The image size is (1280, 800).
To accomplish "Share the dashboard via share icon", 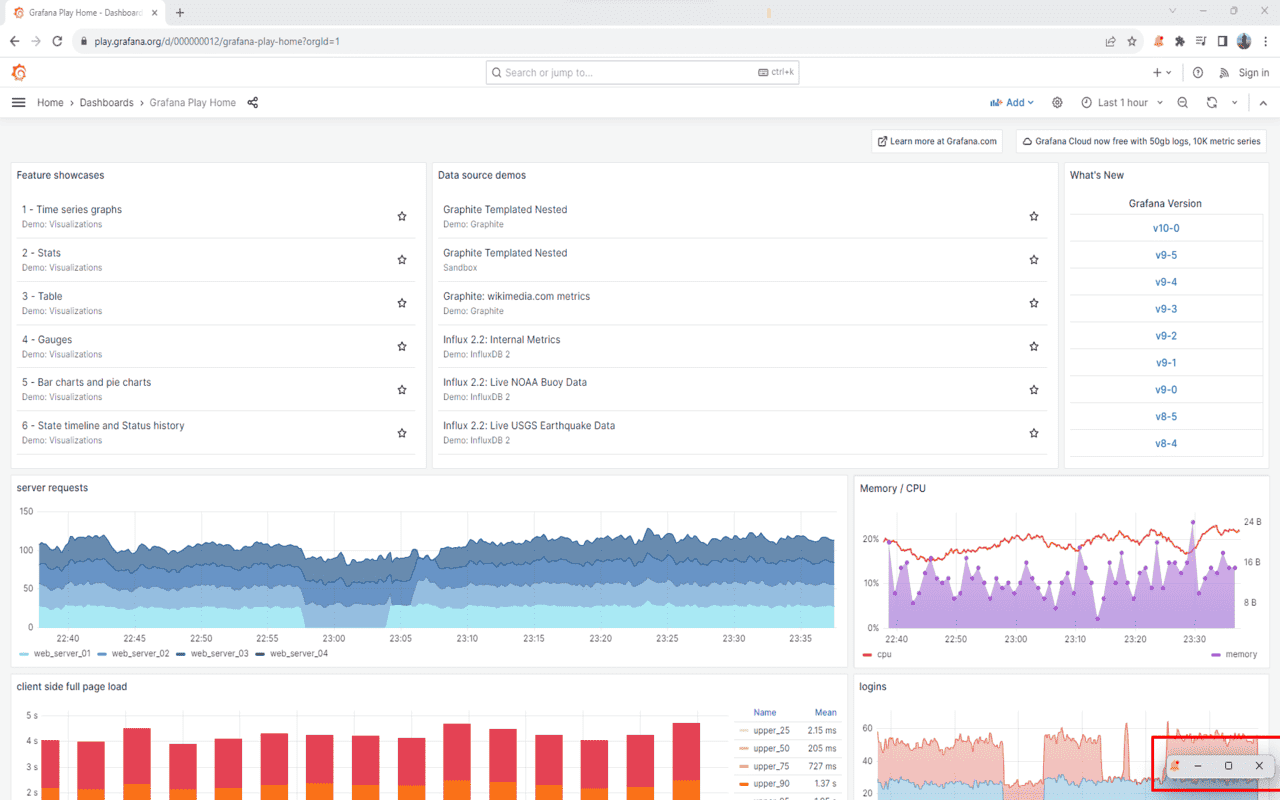I will (253, 102).
